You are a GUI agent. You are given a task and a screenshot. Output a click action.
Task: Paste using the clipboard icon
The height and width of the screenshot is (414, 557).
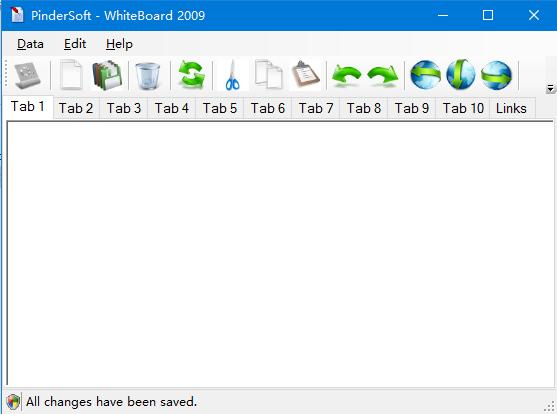point(305,74)
